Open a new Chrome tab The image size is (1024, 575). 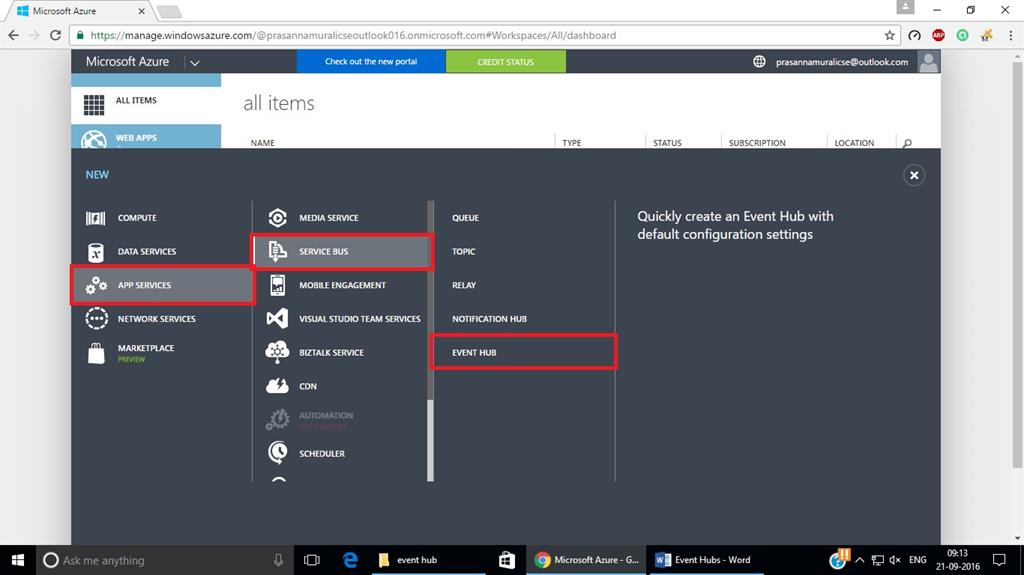(168, 11)
